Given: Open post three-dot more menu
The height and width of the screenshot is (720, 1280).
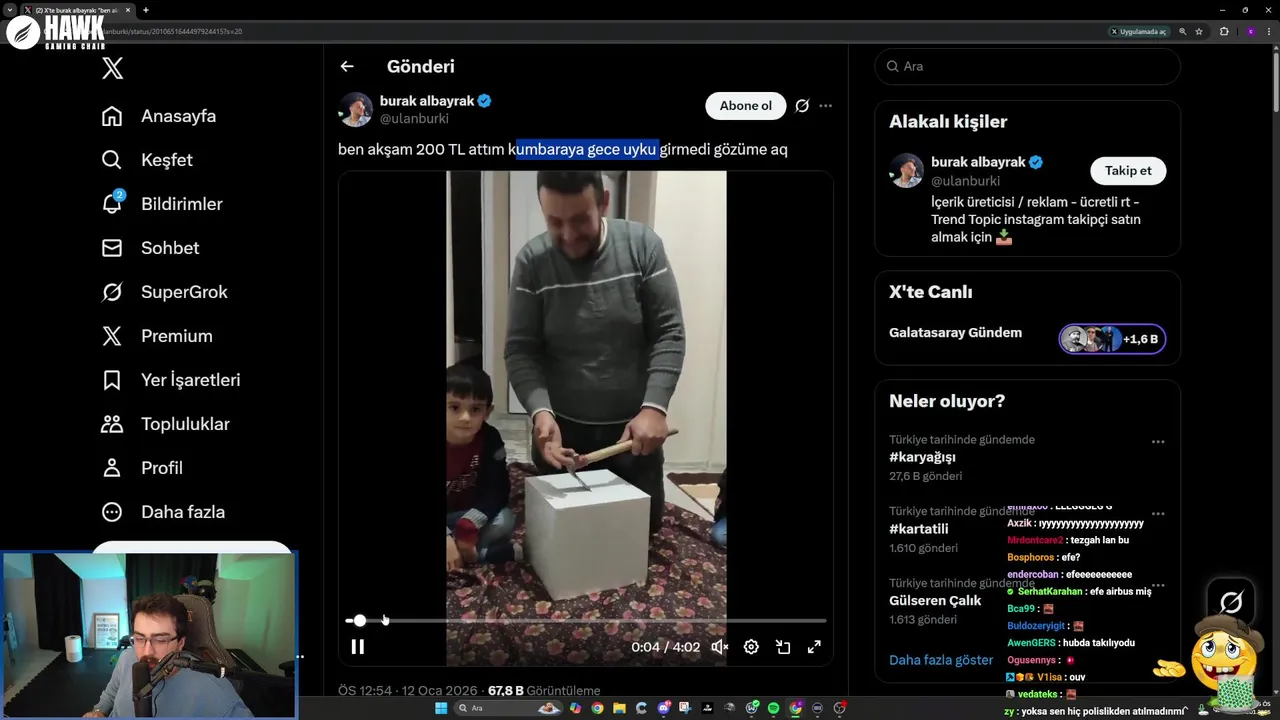Looking at the screenshot, I should click(x=825, y=106).
